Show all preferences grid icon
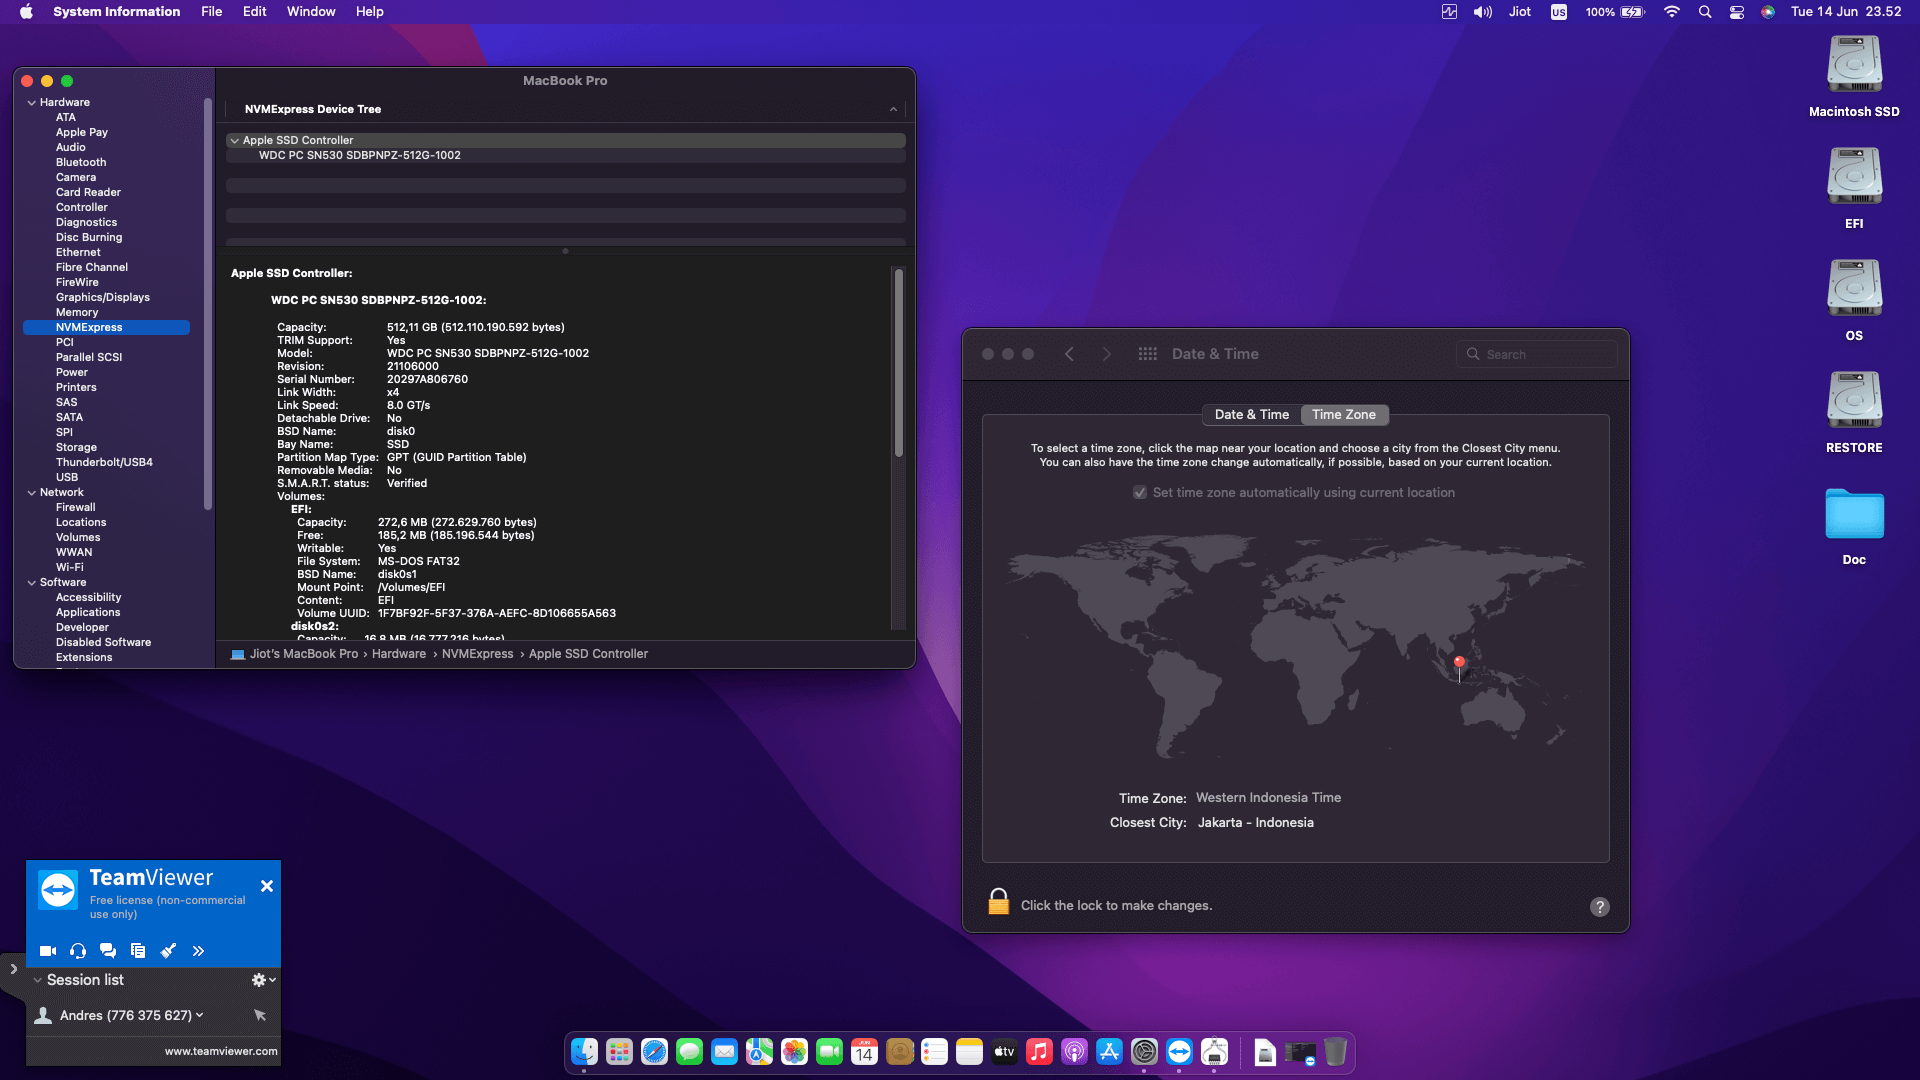This screenshot has height=1080, width=1920. tap(1147, 354)
